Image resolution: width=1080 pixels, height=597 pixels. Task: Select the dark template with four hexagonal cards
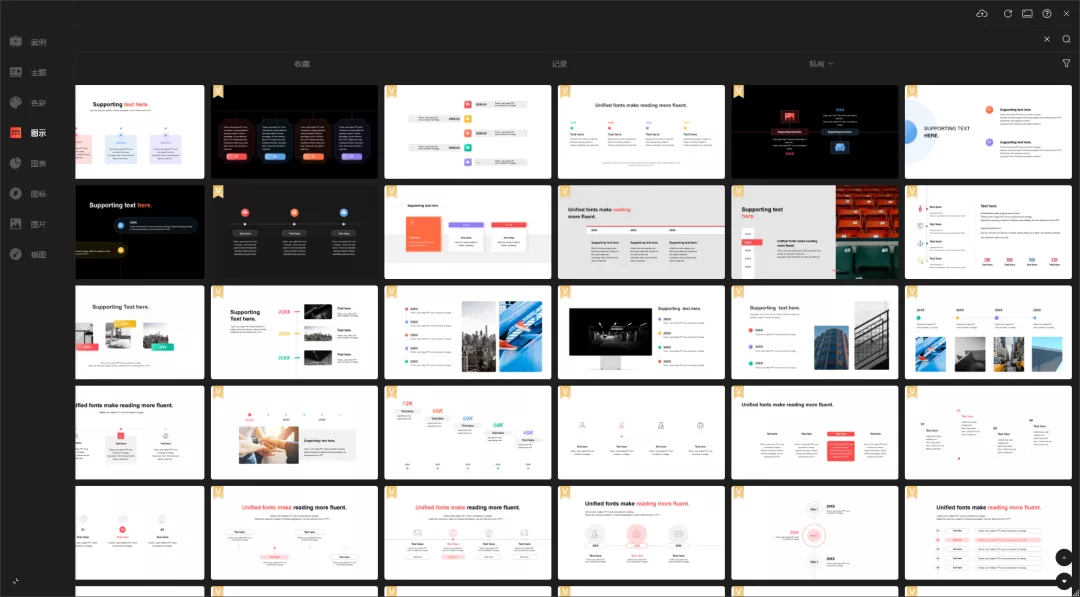295,132
